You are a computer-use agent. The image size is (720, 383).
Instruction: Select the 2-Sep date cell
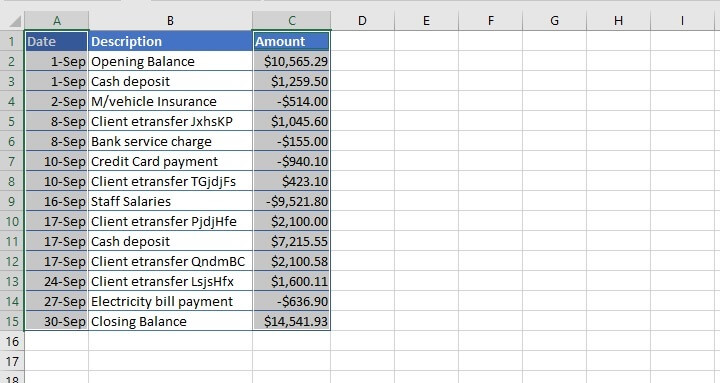[56, 101]
